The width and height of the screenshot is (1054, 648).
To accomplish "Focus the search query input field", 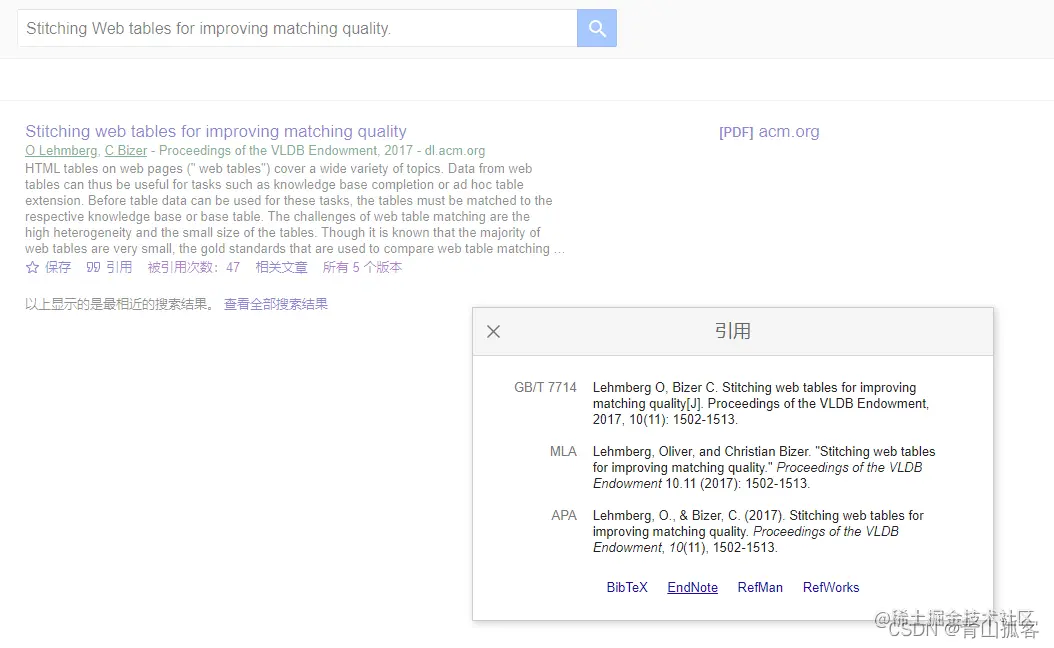I will [297, 28].
